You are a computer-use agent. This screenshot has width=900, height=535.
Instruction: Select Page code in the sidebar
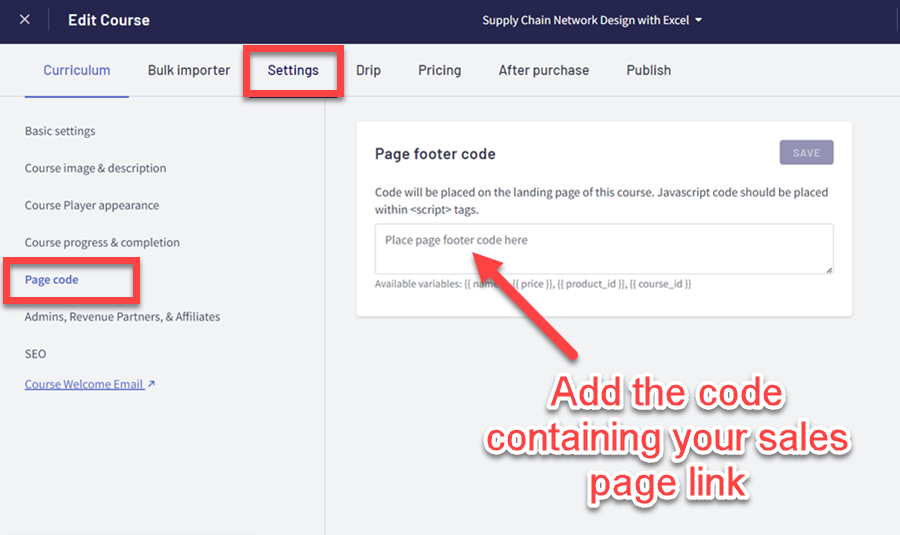pos(52,280)
